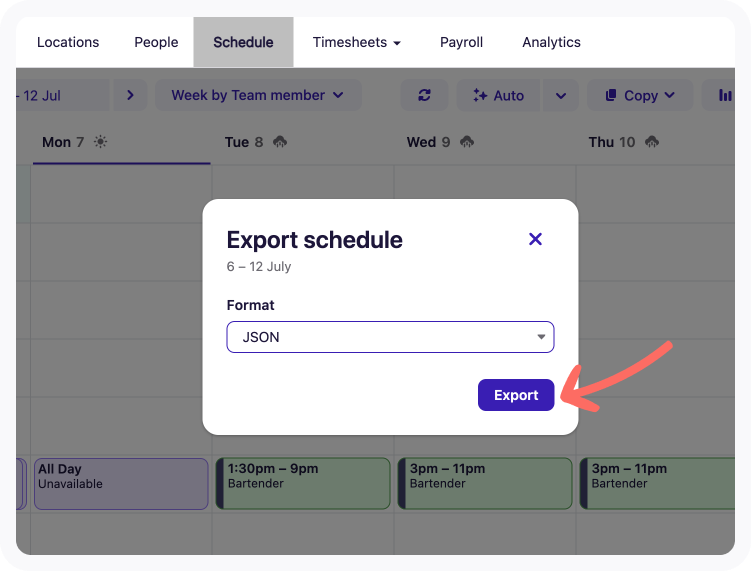Open the Format dropdown showing JSON
The width and height of the screenshot is (751, 571).
390,337
